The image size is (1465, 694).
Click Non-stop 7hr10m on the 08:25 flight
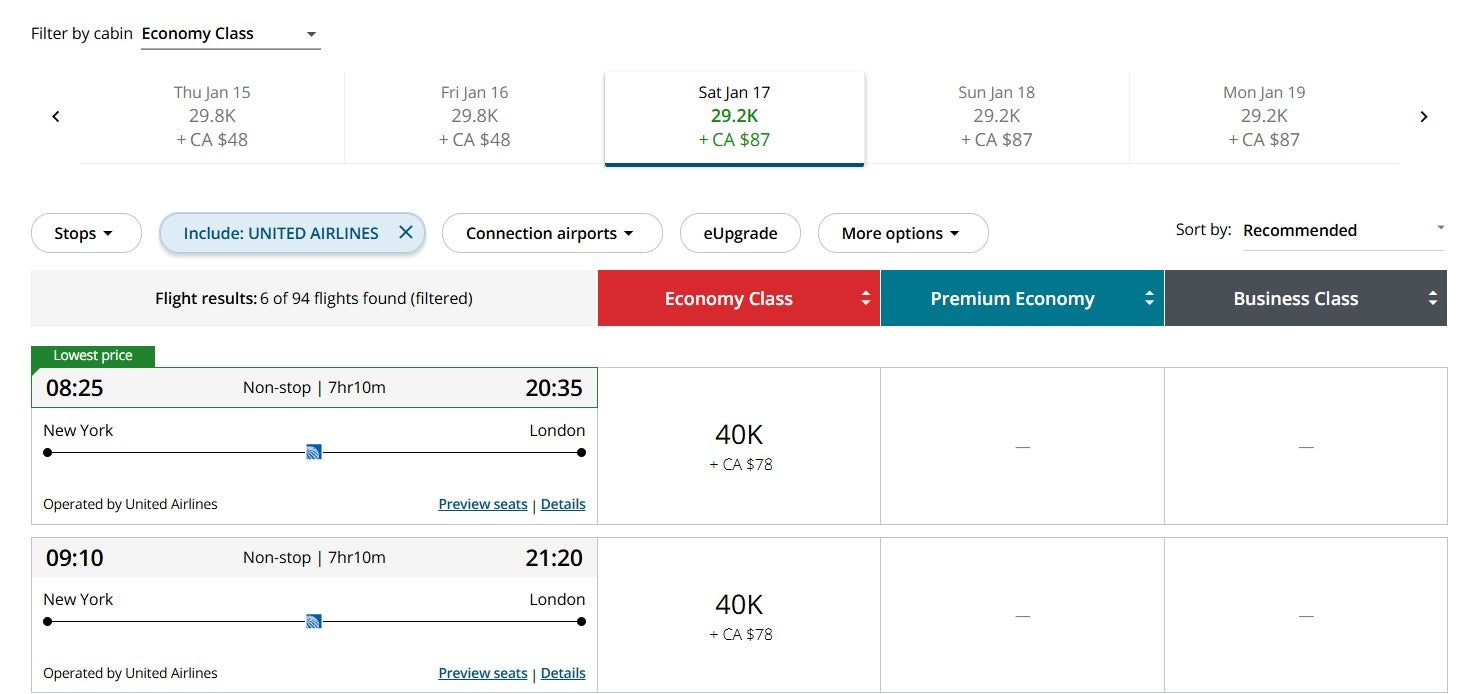[x=314, y=388]
